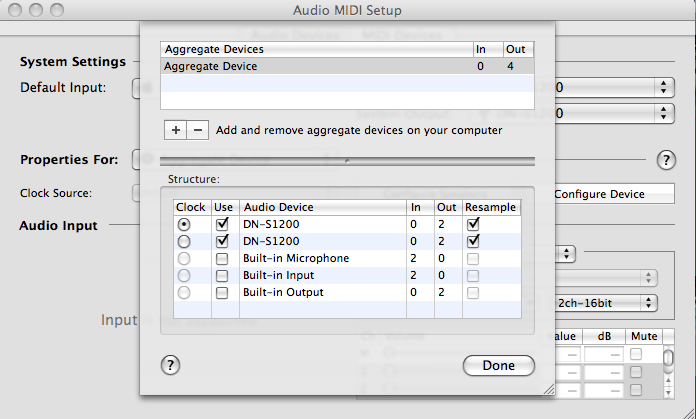Click Done to close the sheet

click(x=498, y=365)
